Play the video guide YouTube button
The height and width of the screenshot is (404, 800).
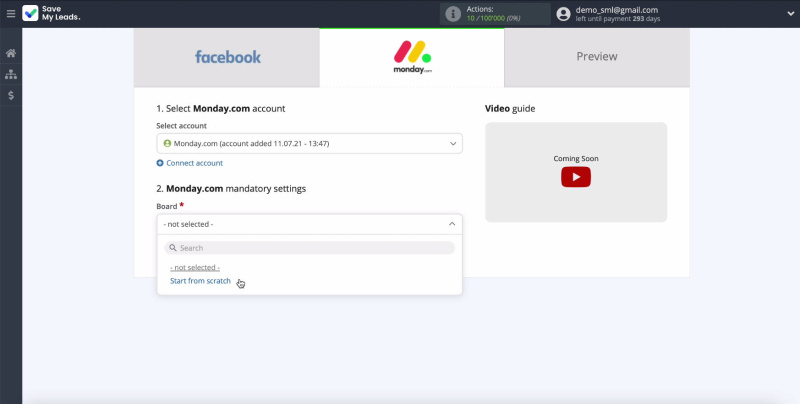576,177
